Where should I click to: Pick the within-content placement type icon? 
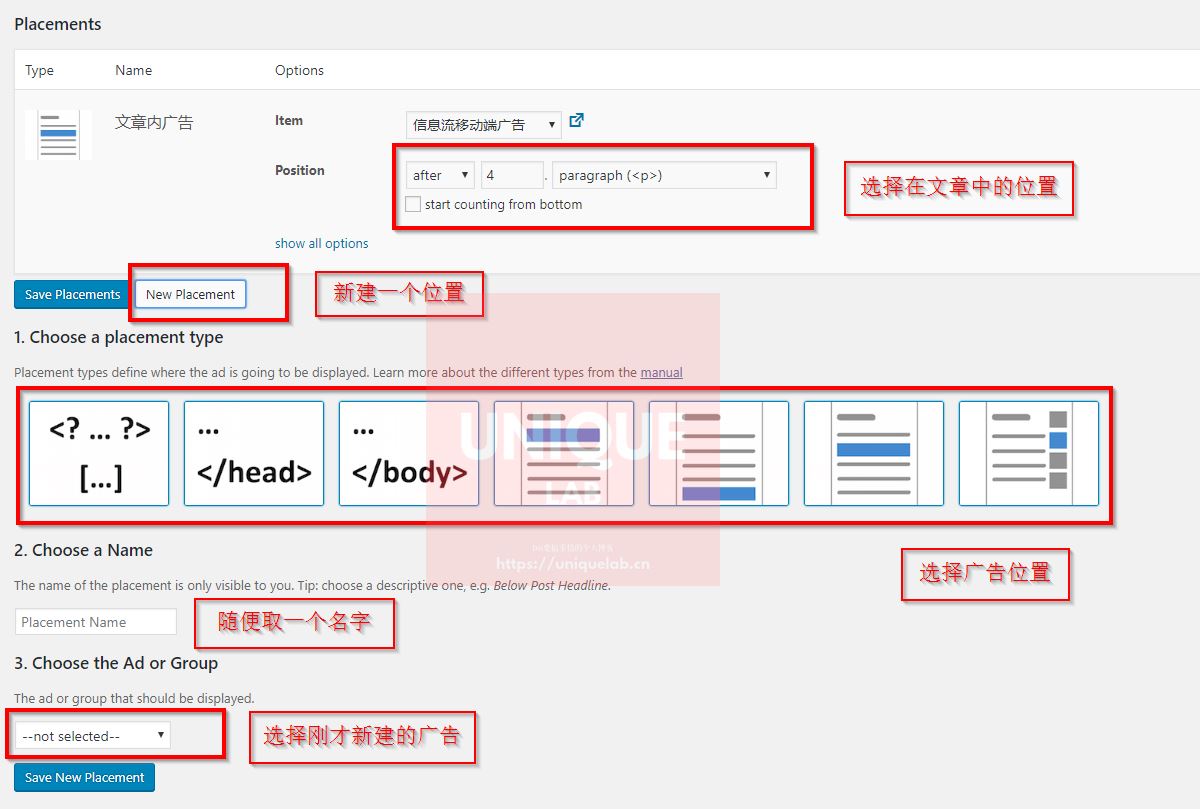874,453
